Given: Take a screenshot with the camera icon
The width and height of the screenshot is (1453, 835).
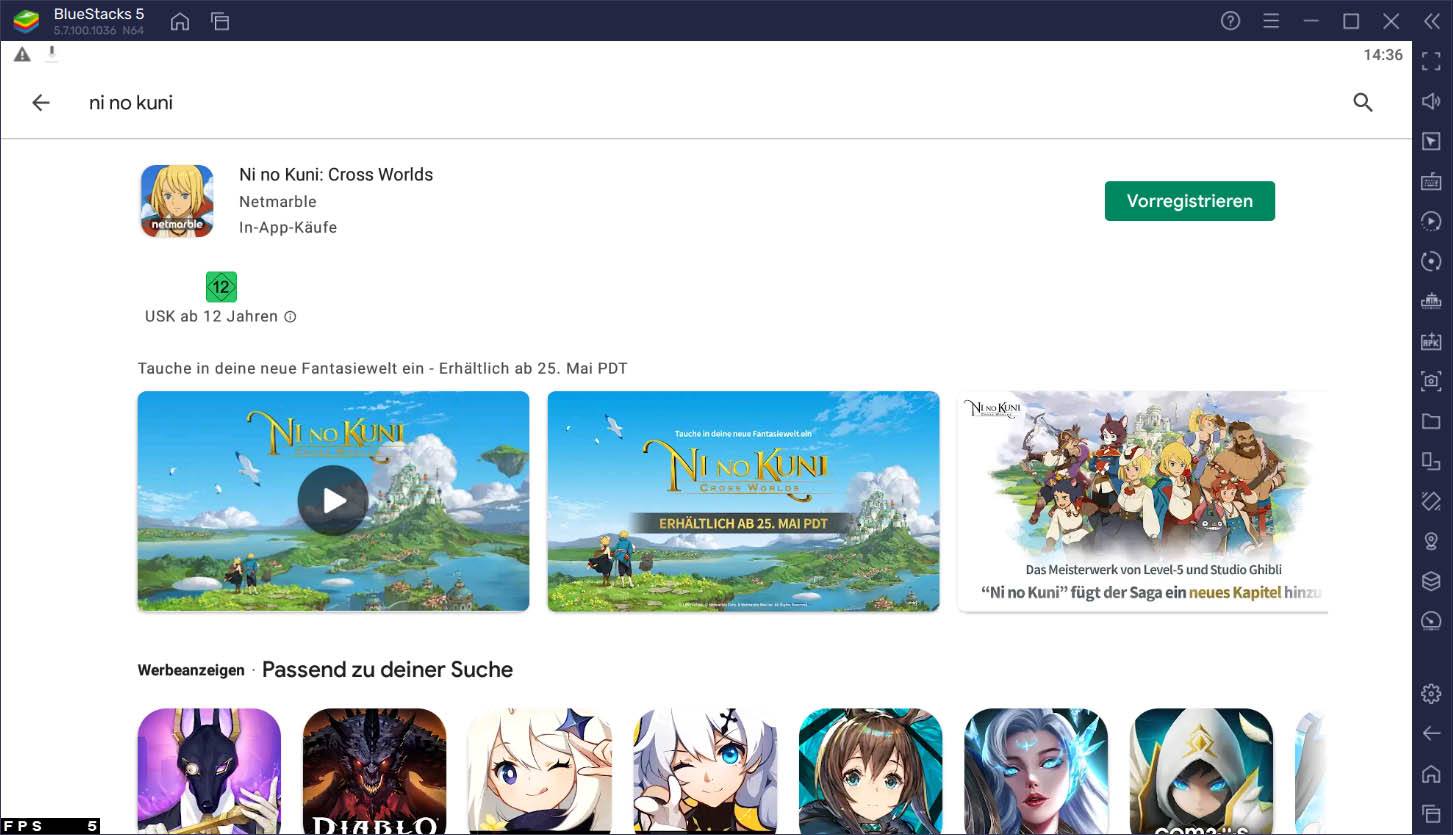Looking at the screenshot, I should 1431,381.
